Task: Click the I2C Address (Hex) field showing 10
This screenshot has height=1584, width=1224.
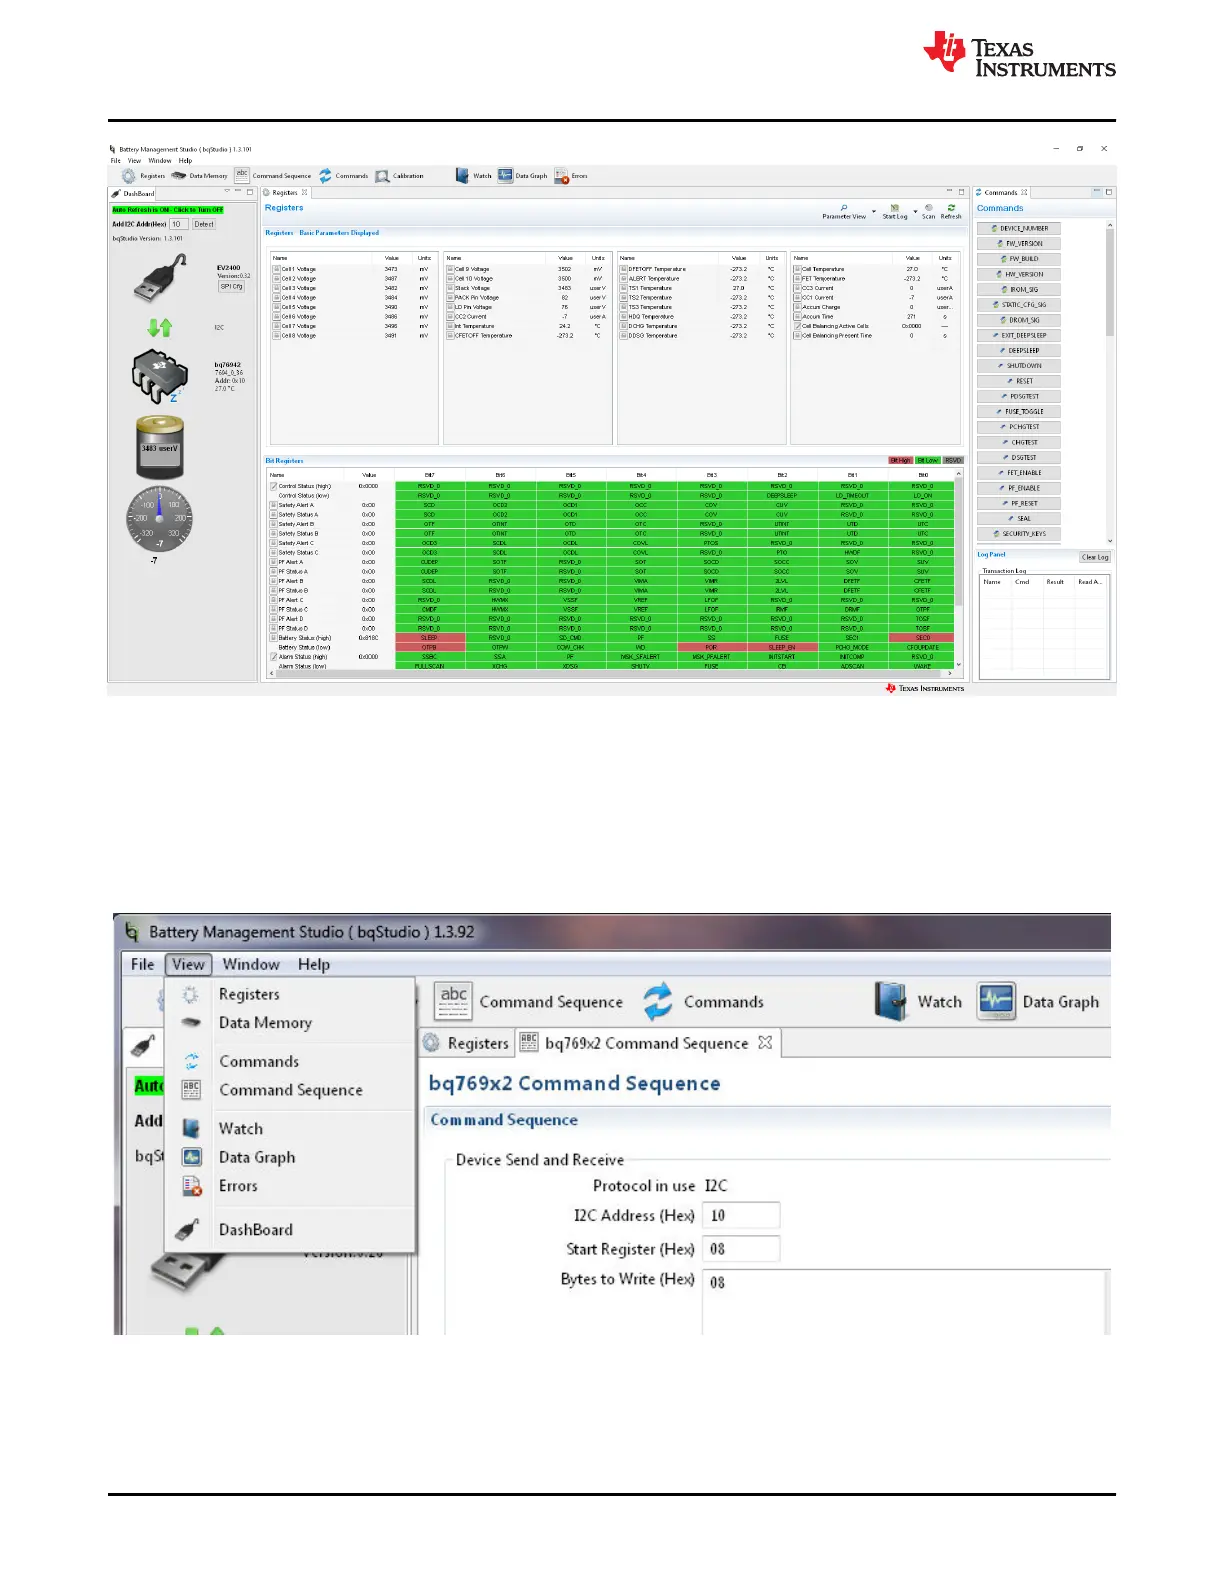Action: point(741,1215)
